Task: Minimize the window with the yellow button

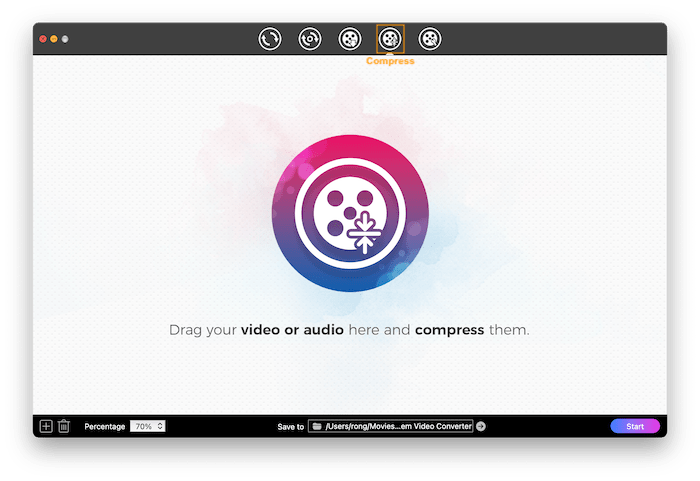Action: [x=54, y=39]
